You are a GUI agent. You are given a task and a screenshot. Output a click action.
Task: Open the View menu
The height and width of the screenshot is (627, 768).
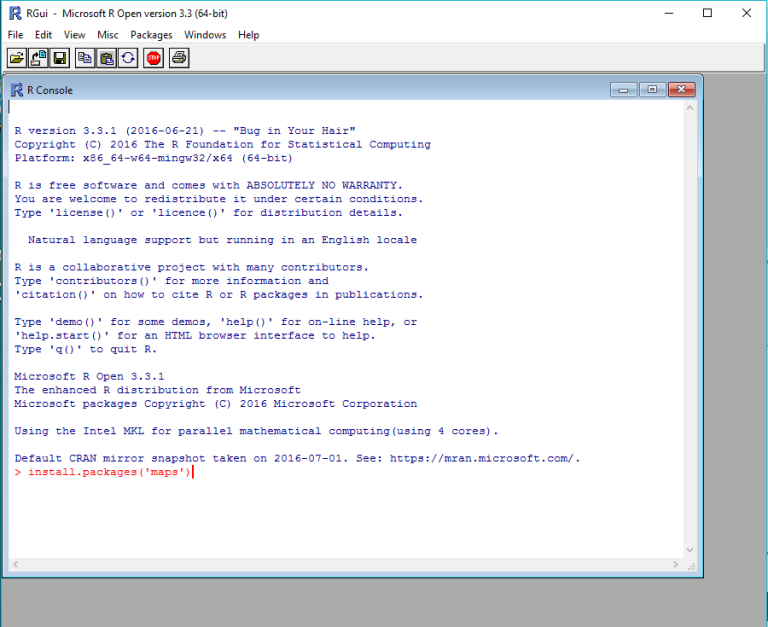click(74, 35)
